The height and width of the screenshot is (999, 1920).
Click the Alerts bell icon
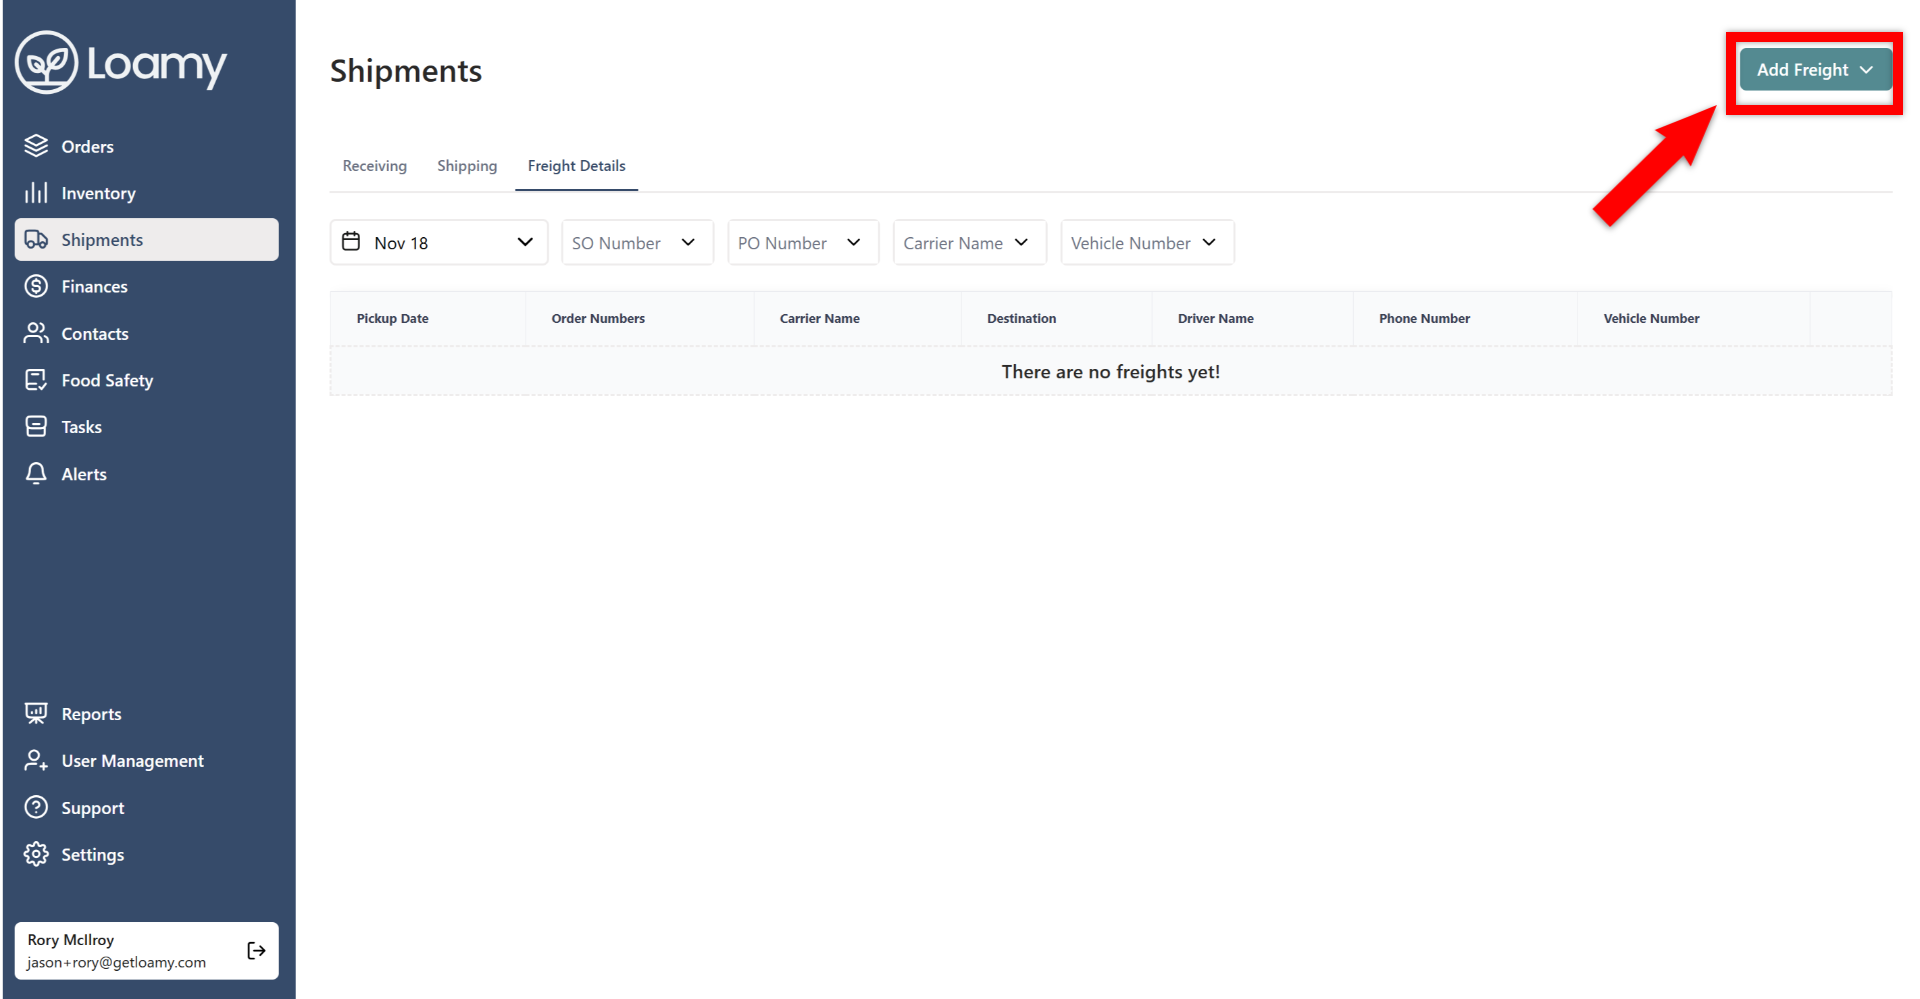(36, 474)
